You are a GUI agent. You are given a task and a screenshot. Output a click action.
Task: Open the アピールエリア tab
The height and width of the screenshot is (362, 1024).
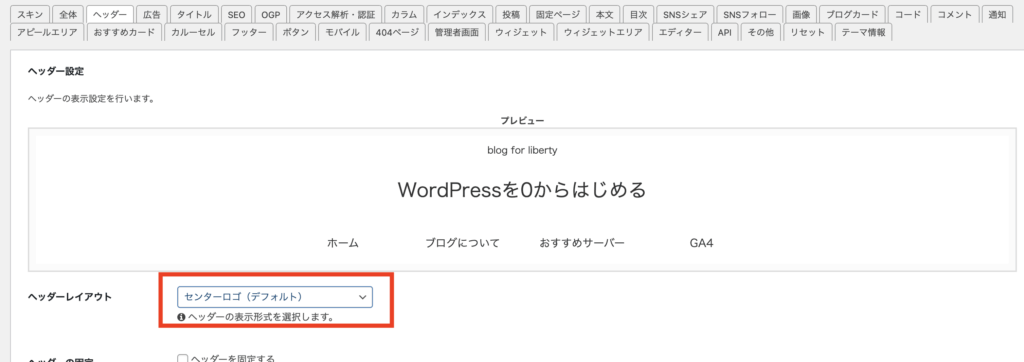pos(48,33)
